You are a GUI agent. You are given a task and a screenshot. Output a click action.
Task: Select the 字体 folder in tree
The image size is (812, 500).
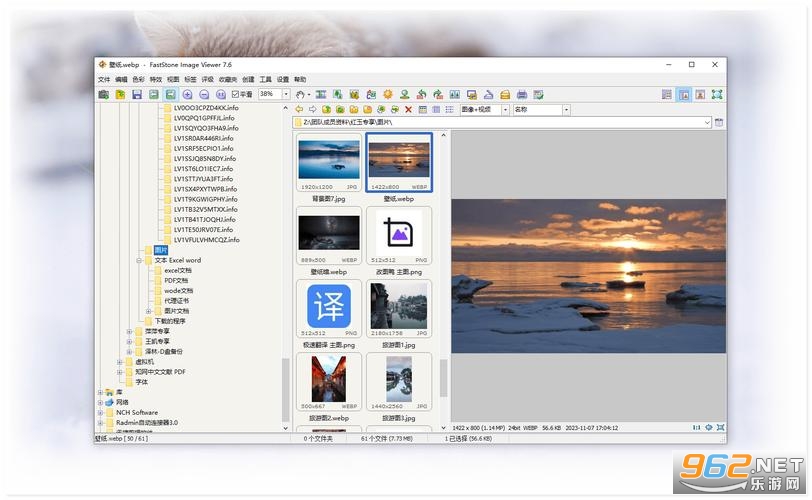142,382
